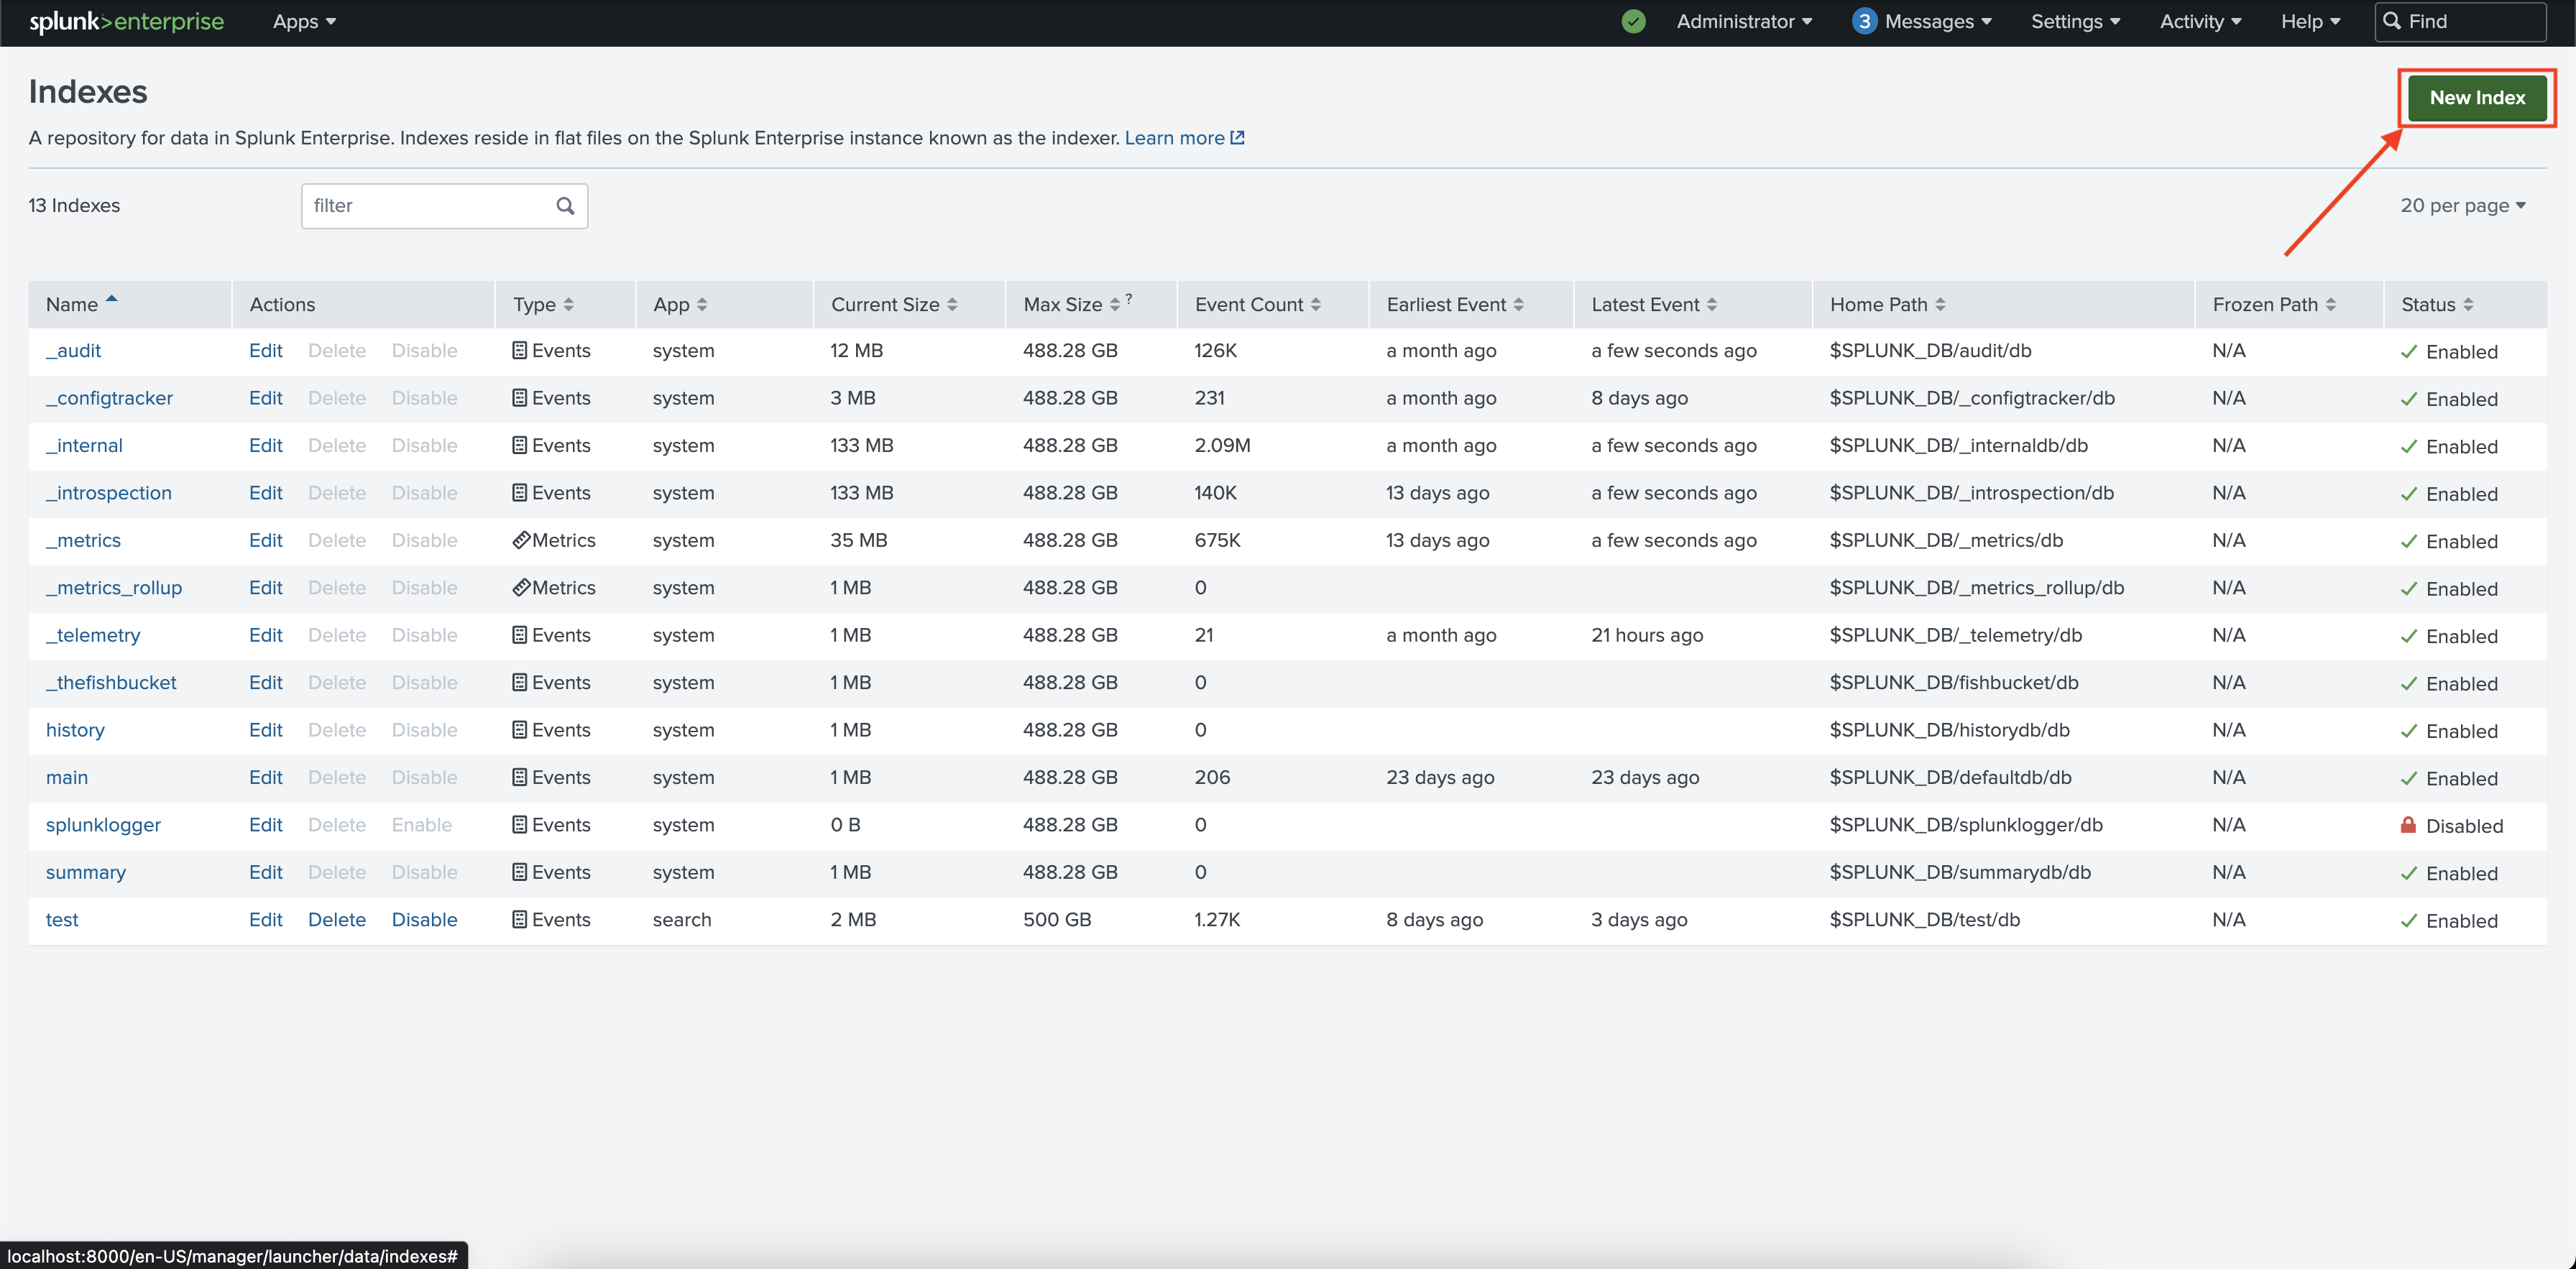Enable the splunklogger index
Screen dimensions: 2576x1269
coord(421,824)
